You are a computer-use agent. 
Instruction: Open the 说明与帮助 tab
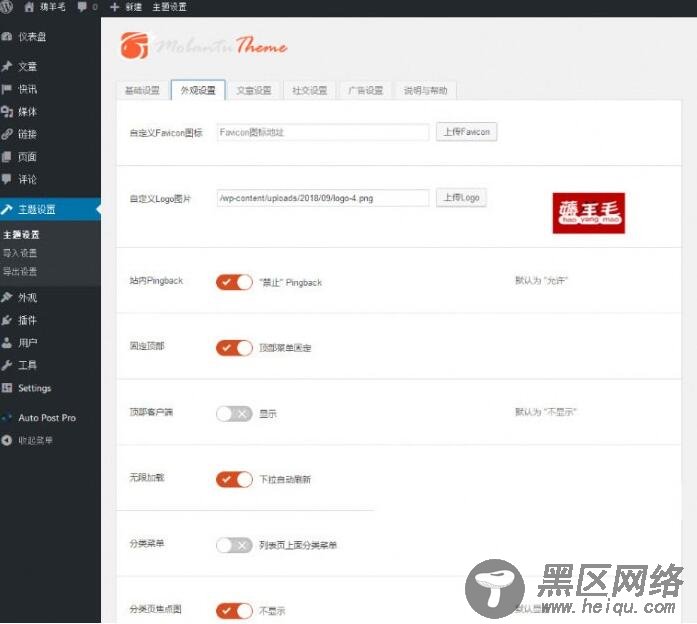[x=425, y=90]
